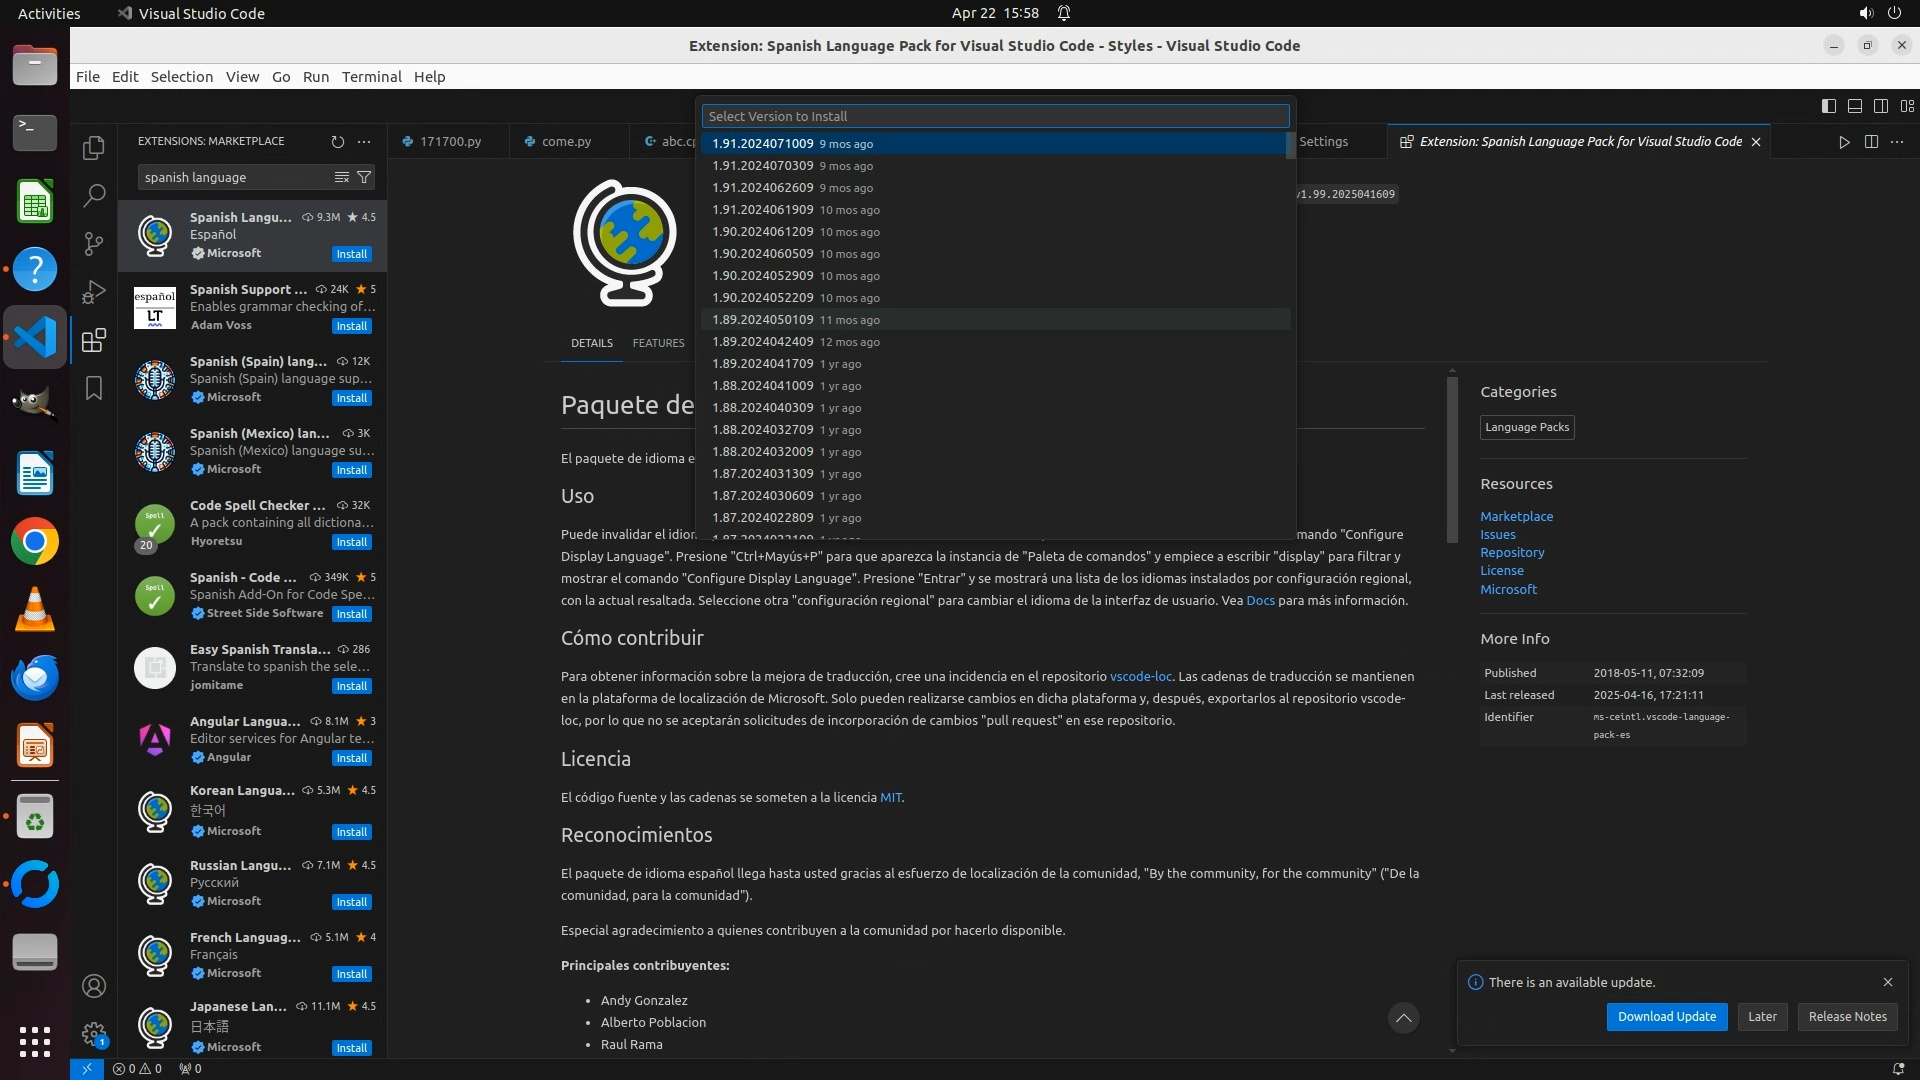Image resolution: width=1920 pixels, height=1080 pixels.
Task: Open the Source Control view icon
Action: (x=94, y=243)
